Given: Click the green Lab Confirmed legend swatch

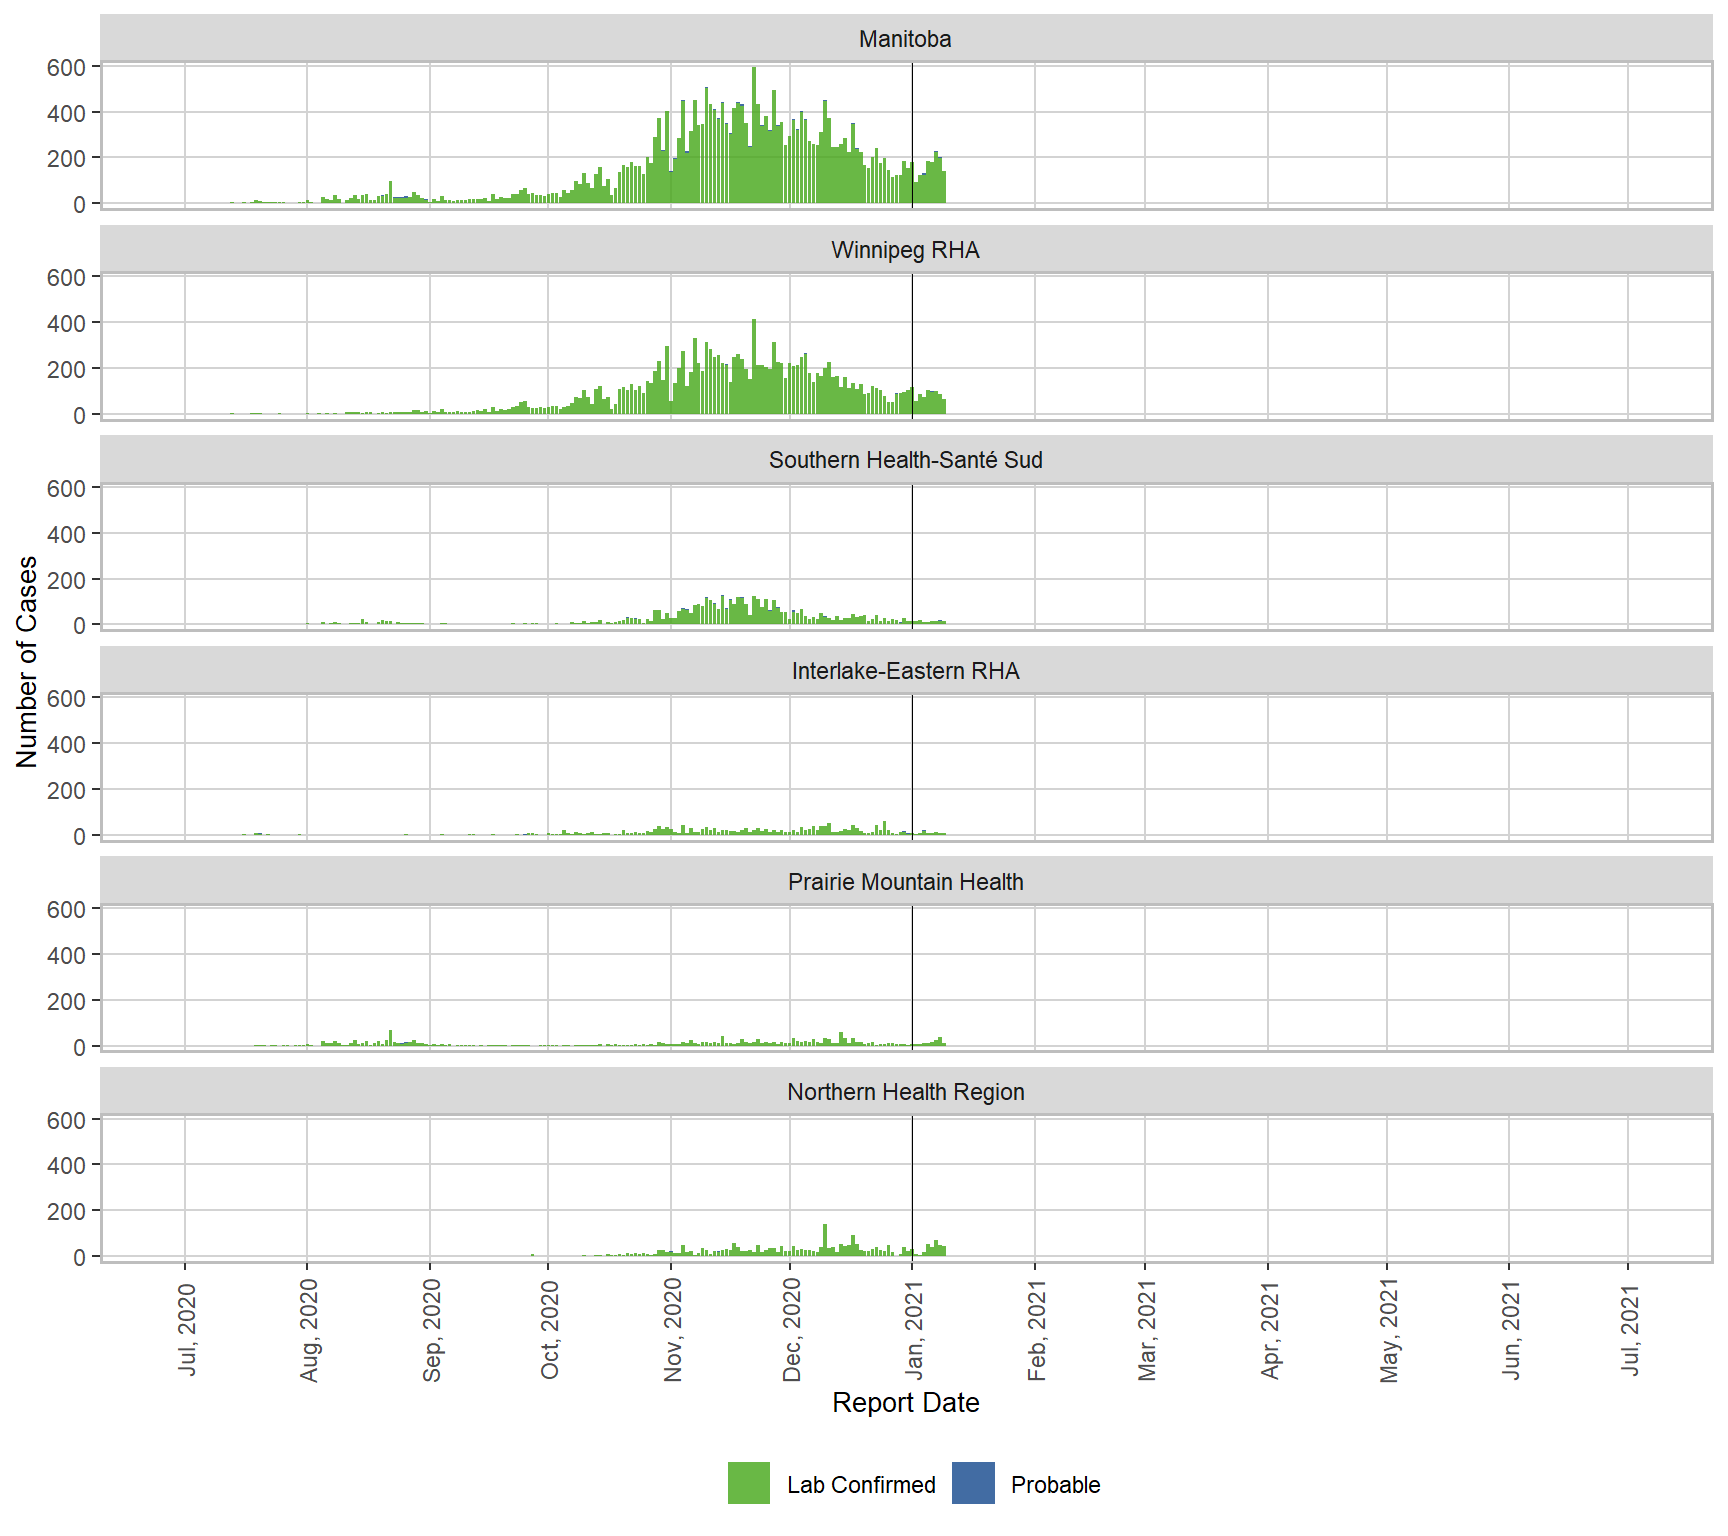Looking at the screenshot, I should [x=748, y=1483].
